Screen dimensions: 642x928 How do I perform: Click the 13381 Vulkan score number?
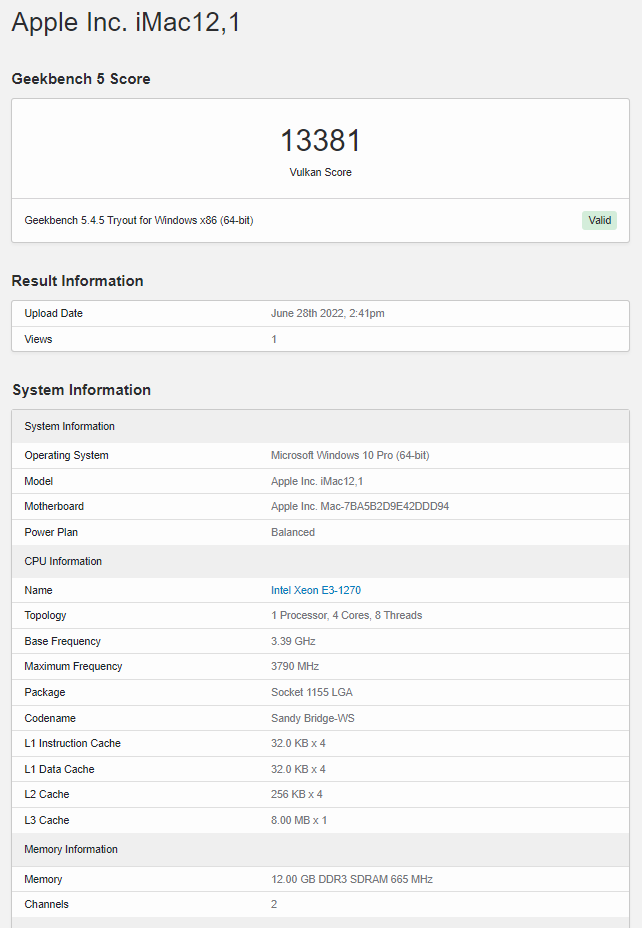(320, 141)
